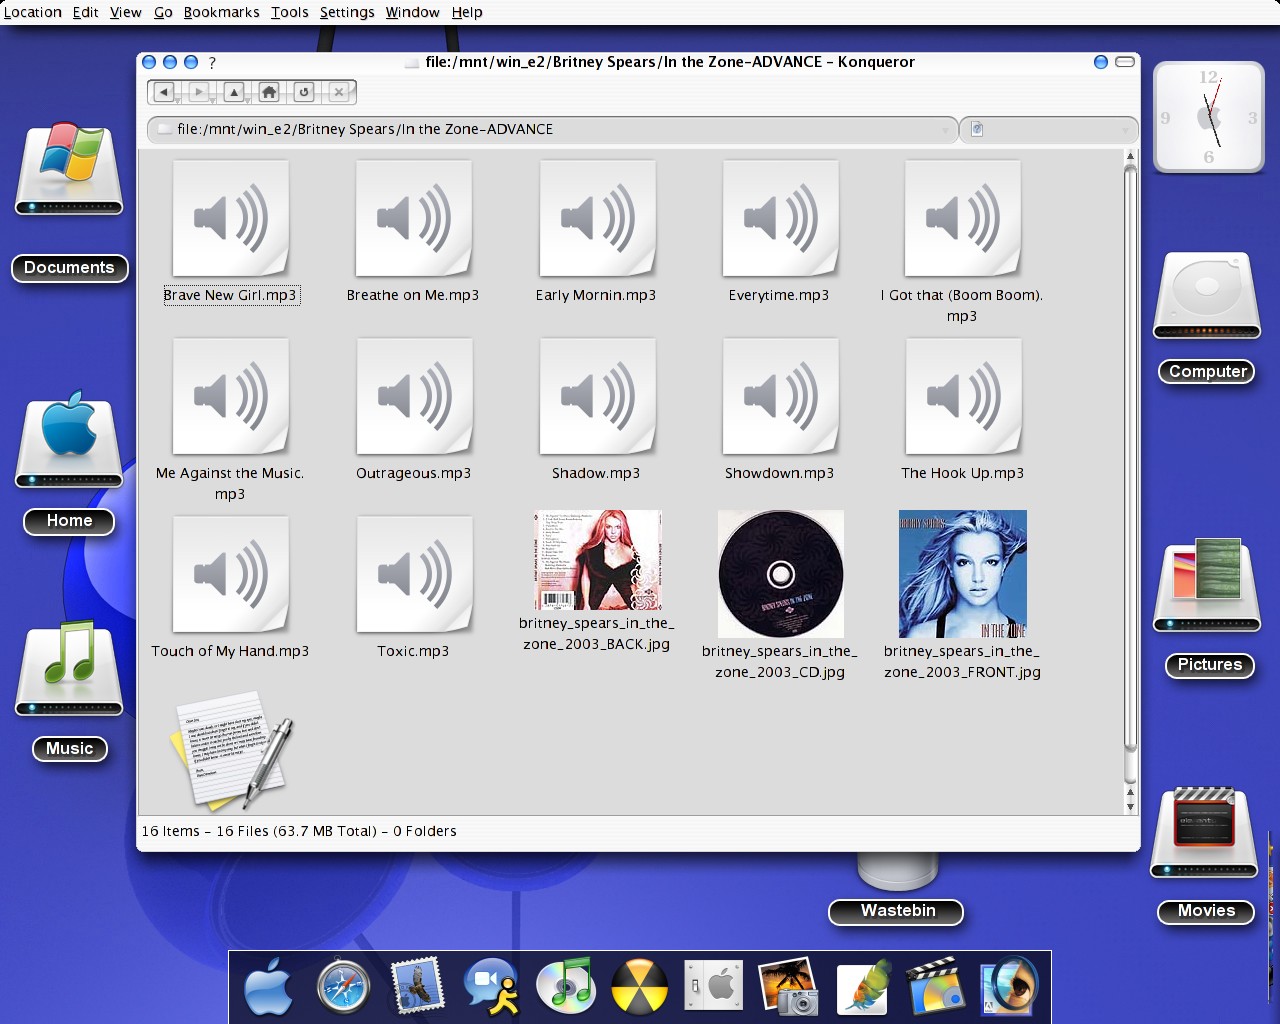1280x1024 pixels.
Task: Click the status bar text '16 Items - 16 Files'
Action: pos(299,831)
